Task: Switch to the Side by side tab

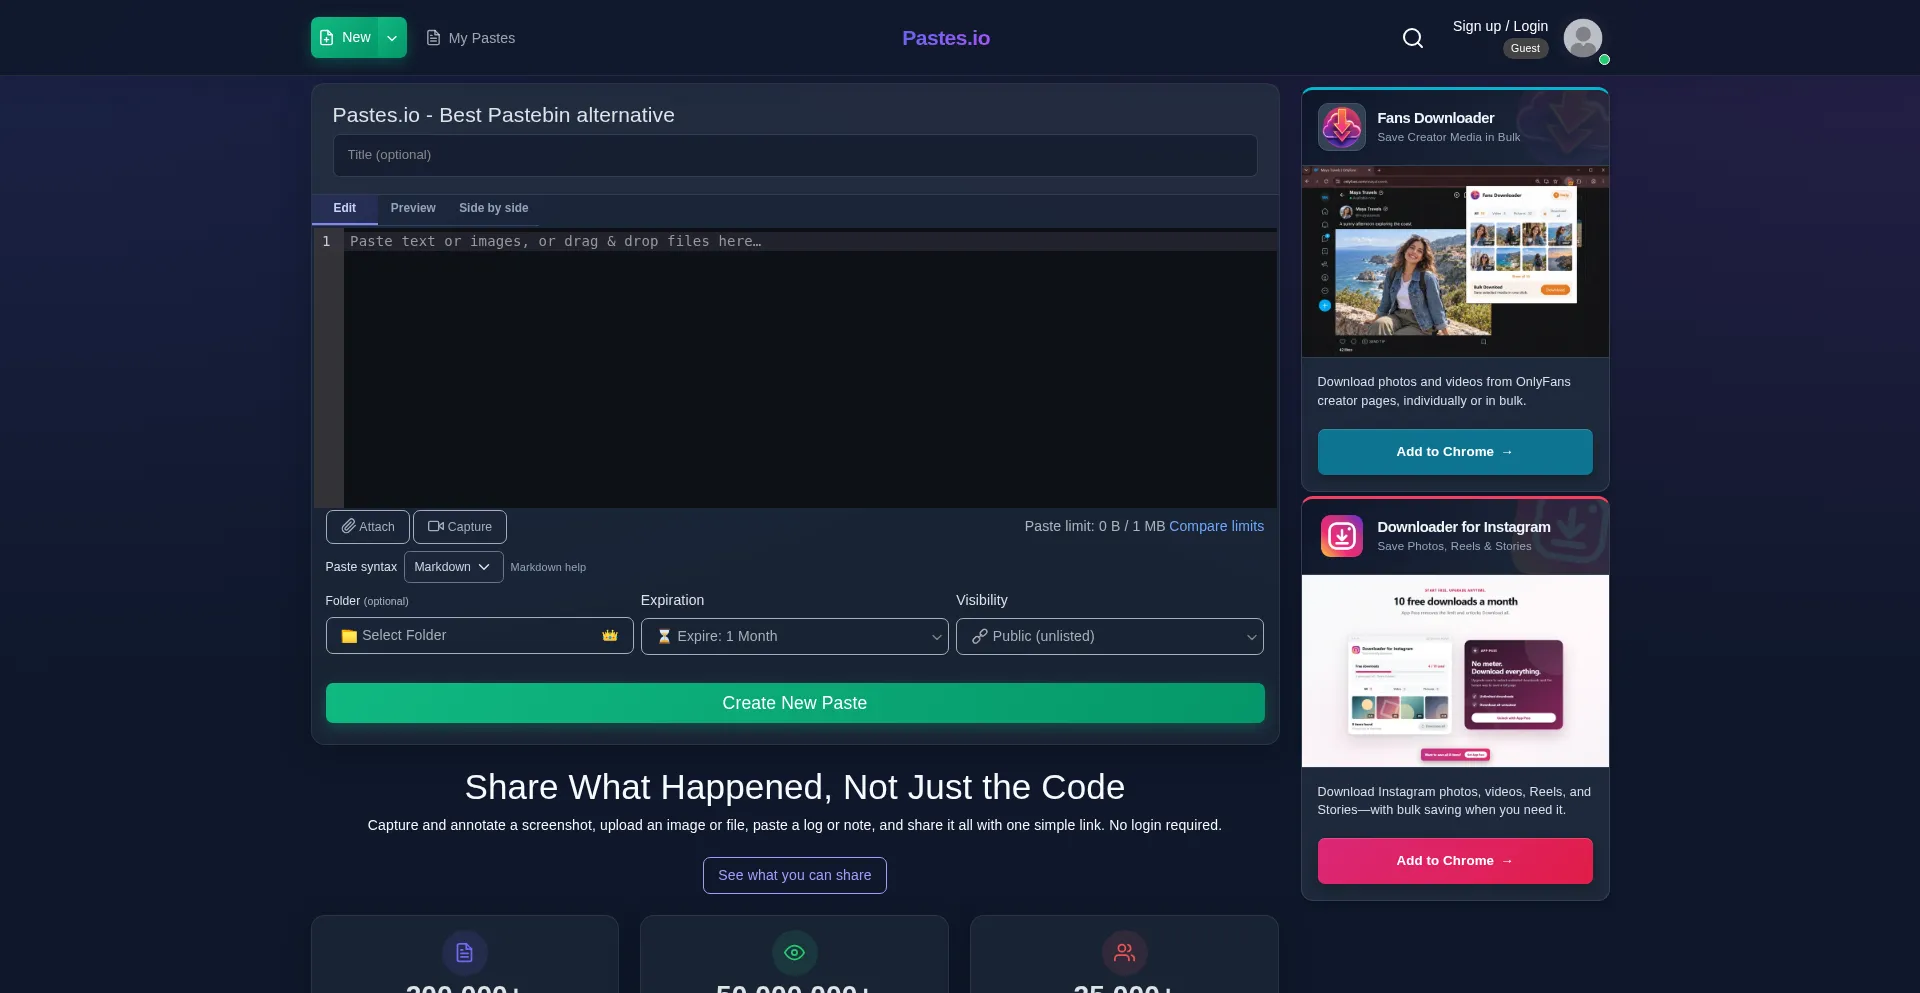Action: coord(493,208)
